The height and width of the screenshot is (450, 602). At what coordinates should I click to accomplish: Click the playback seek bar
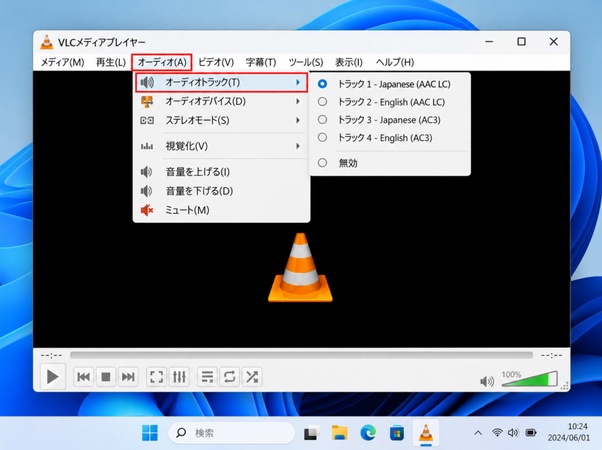point(301,355)
